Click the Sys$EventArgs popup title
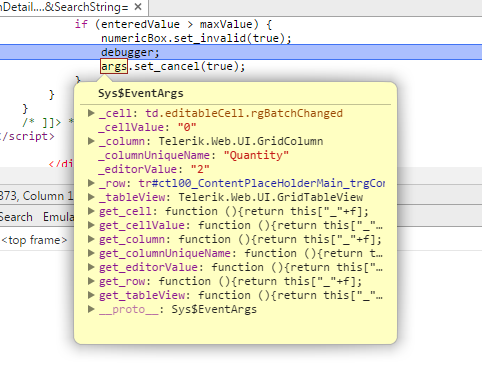The image size is (482, 380). click(141, 93)
